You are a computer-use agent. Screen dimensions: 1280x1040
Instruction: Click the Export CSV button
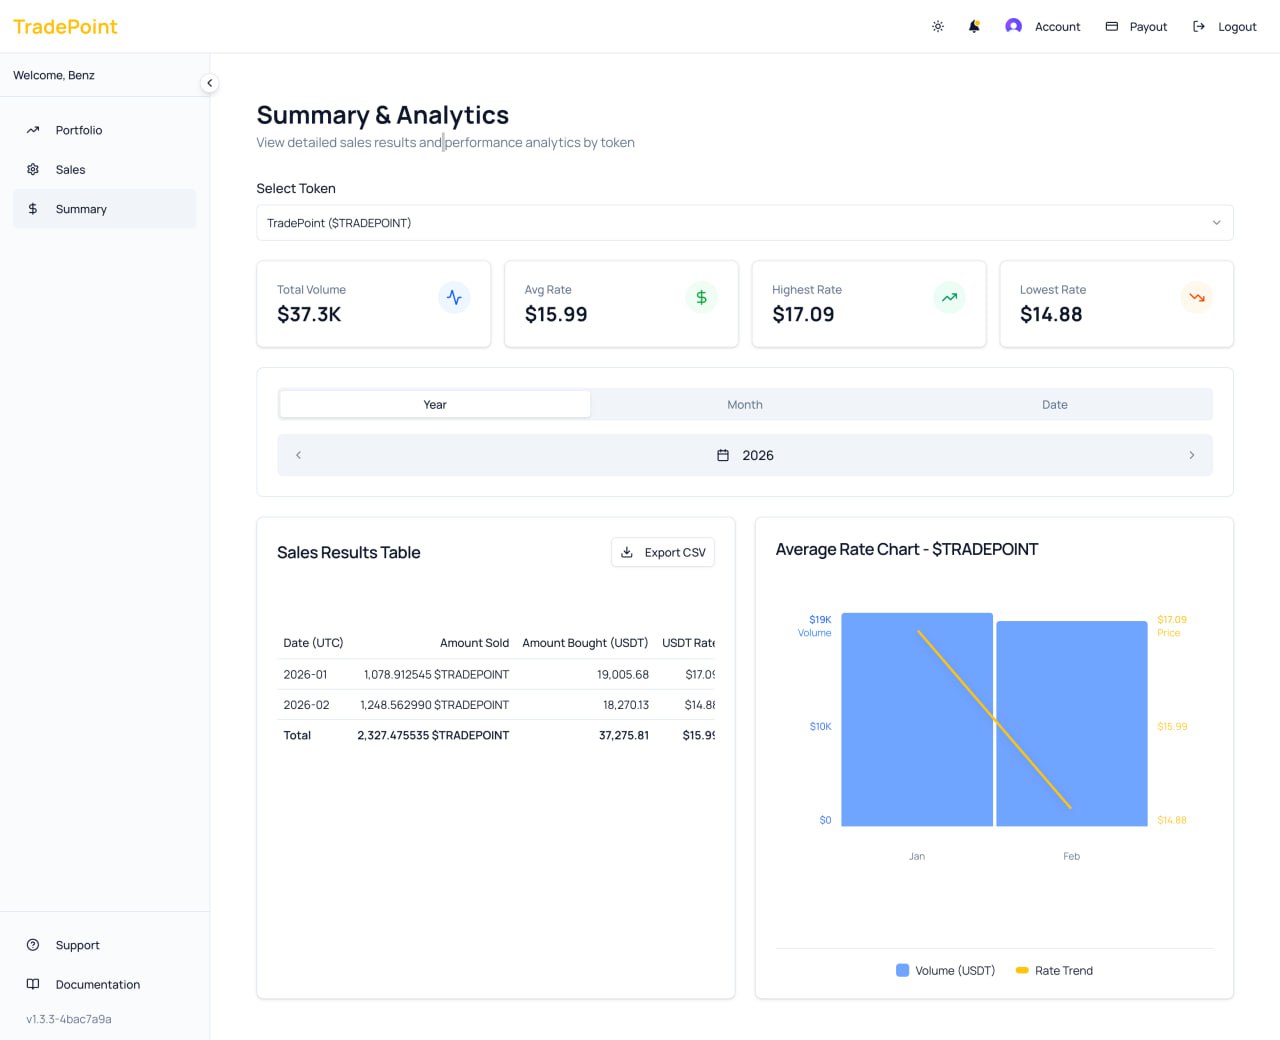tap(662, 551)
